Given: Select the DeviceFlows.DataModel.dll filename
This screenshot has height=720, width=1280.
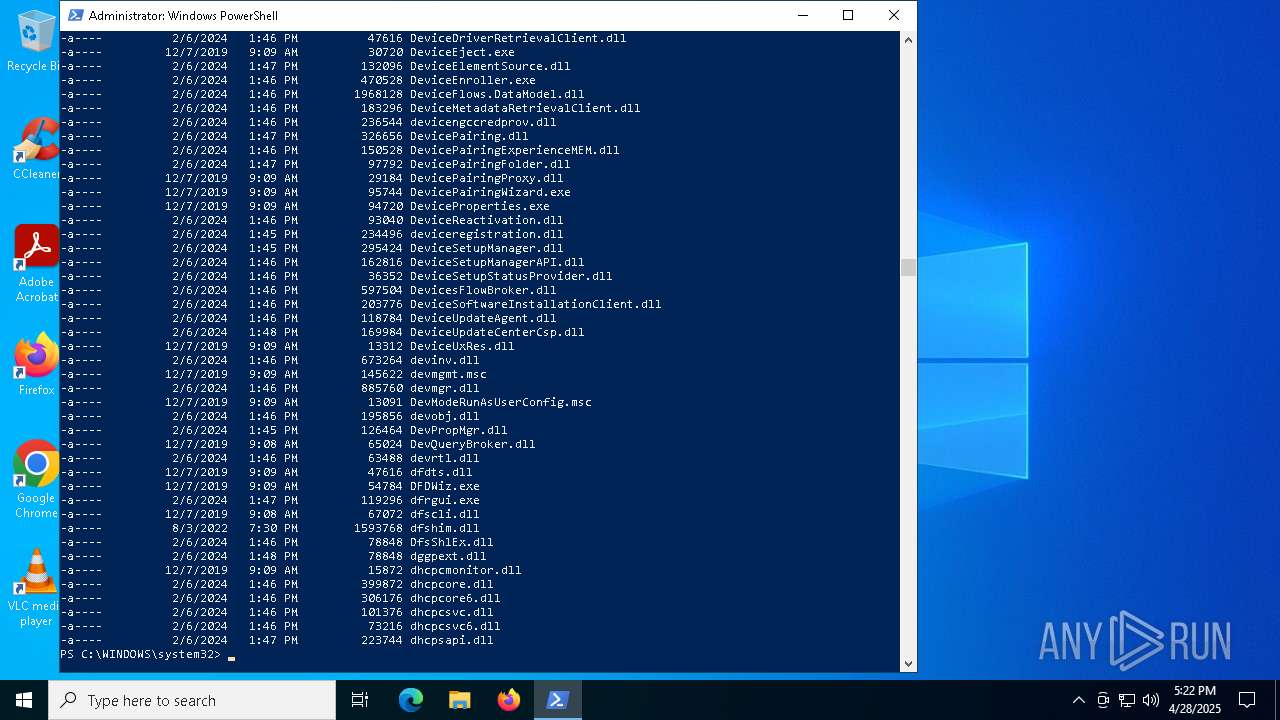Looking at the screenshot, I should coord(497,94).
